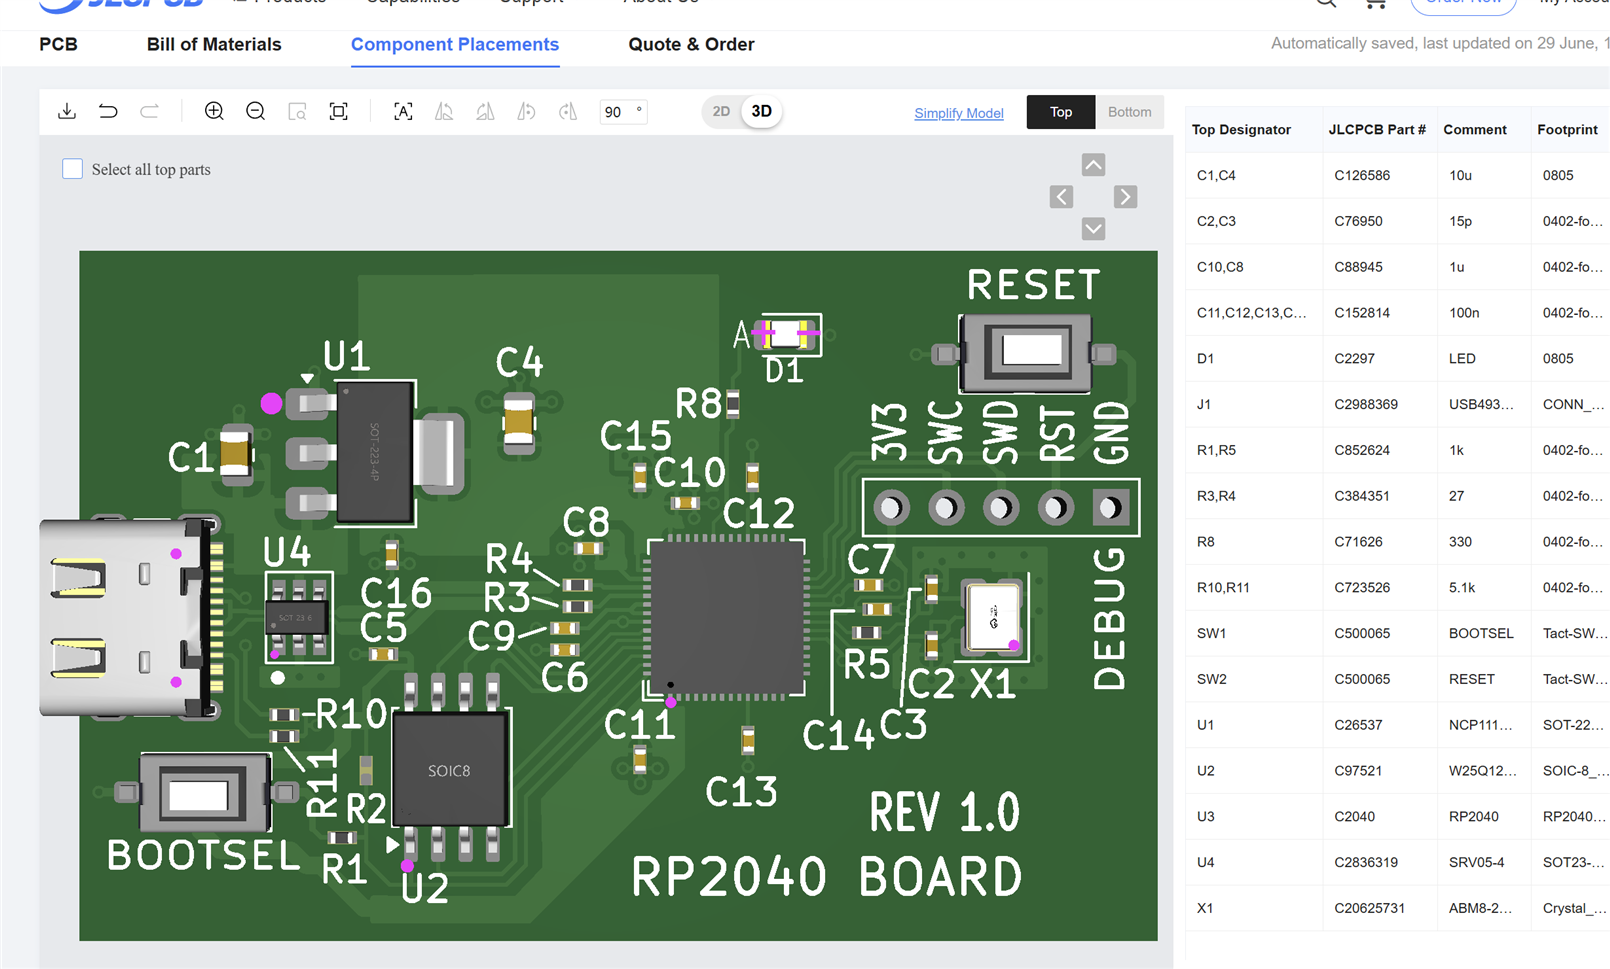Select the R1,R5 designator row
This screenshot has width=1610, height=969.
(1397, 450)
